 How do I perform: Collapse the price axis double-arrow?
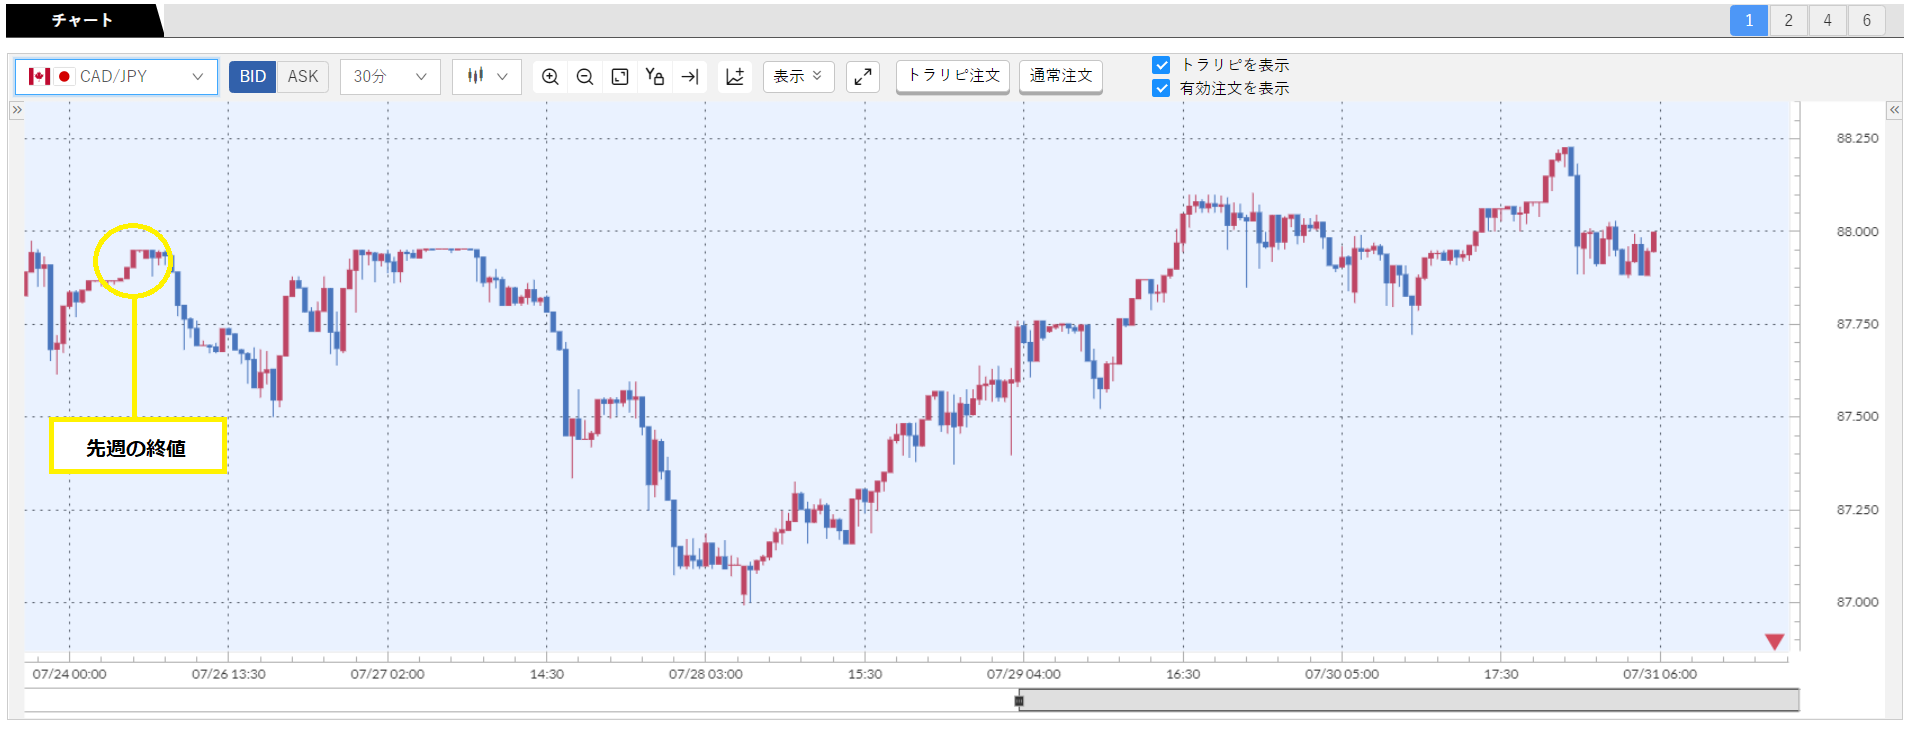(1894, 110)
